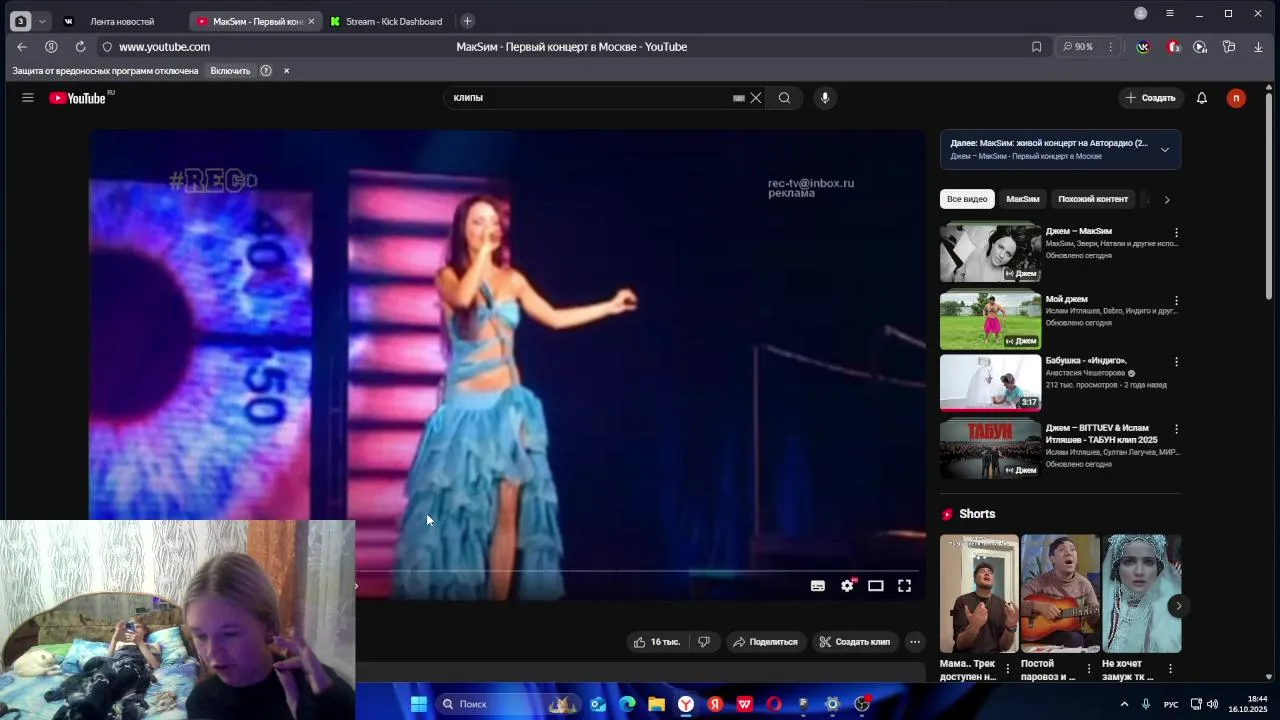The height and width of the screenshot is (720, 1280).
Task: Show more filter chips with right arrow
Action: pos(1167,200)
